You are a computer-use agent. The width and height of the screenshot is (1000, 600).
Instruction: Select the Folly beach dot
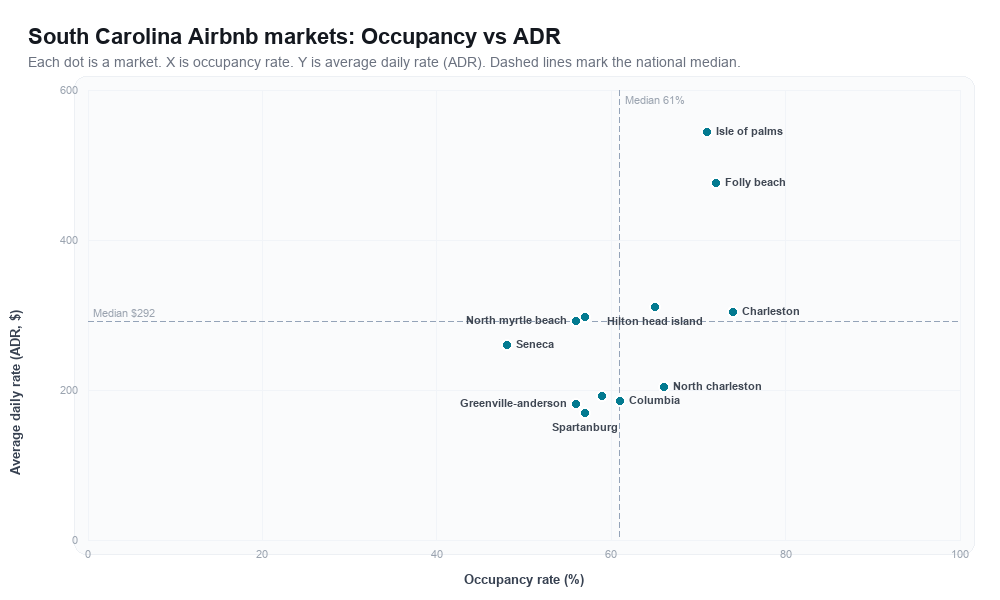coord(716,183)
